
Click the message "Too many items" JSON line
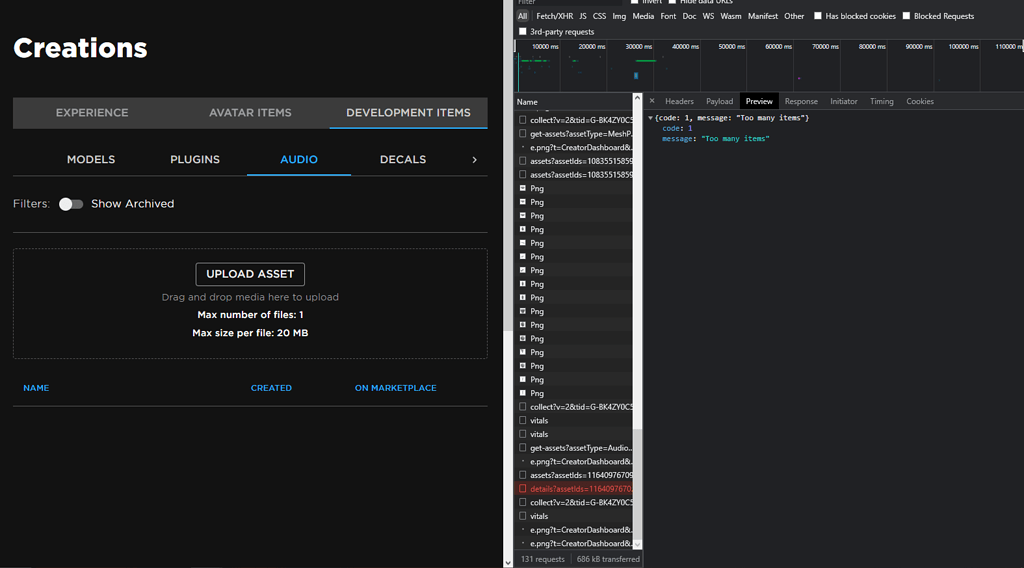pyautogui.click(x=715, y=138)
